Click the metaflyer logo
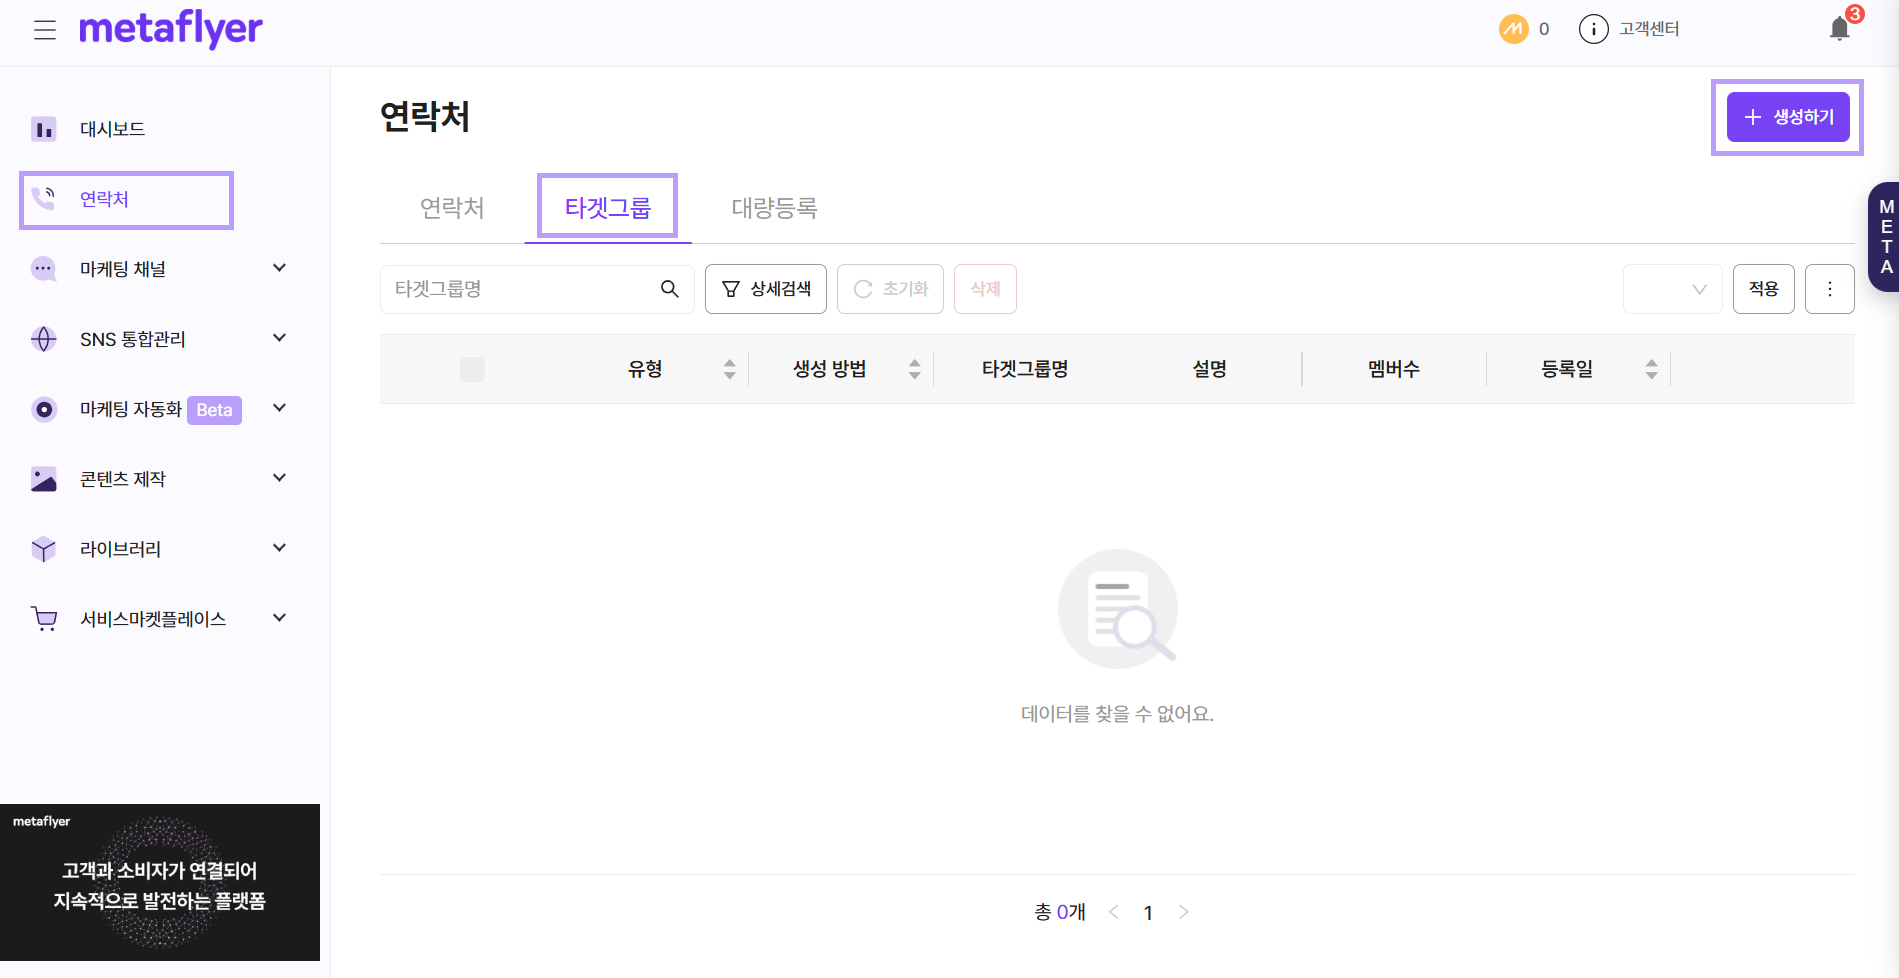This screenshot has width=1899, height=978. point(171,29)
